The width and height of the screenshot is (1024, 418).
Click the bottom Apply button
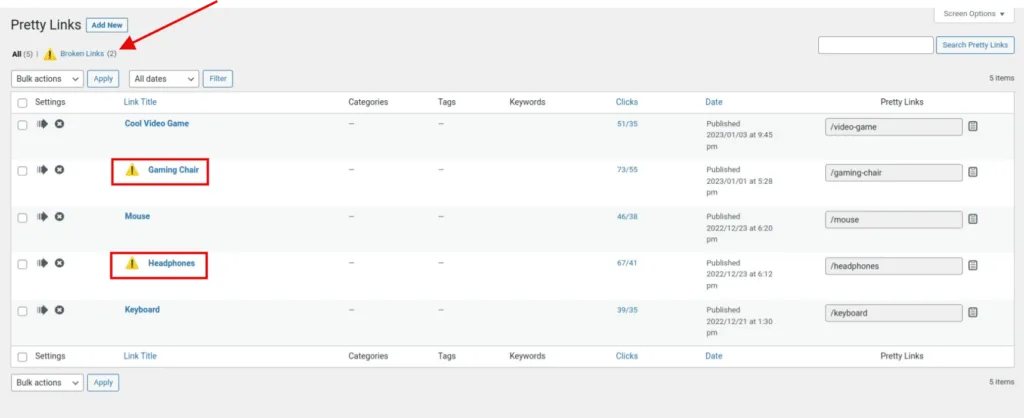103,383
